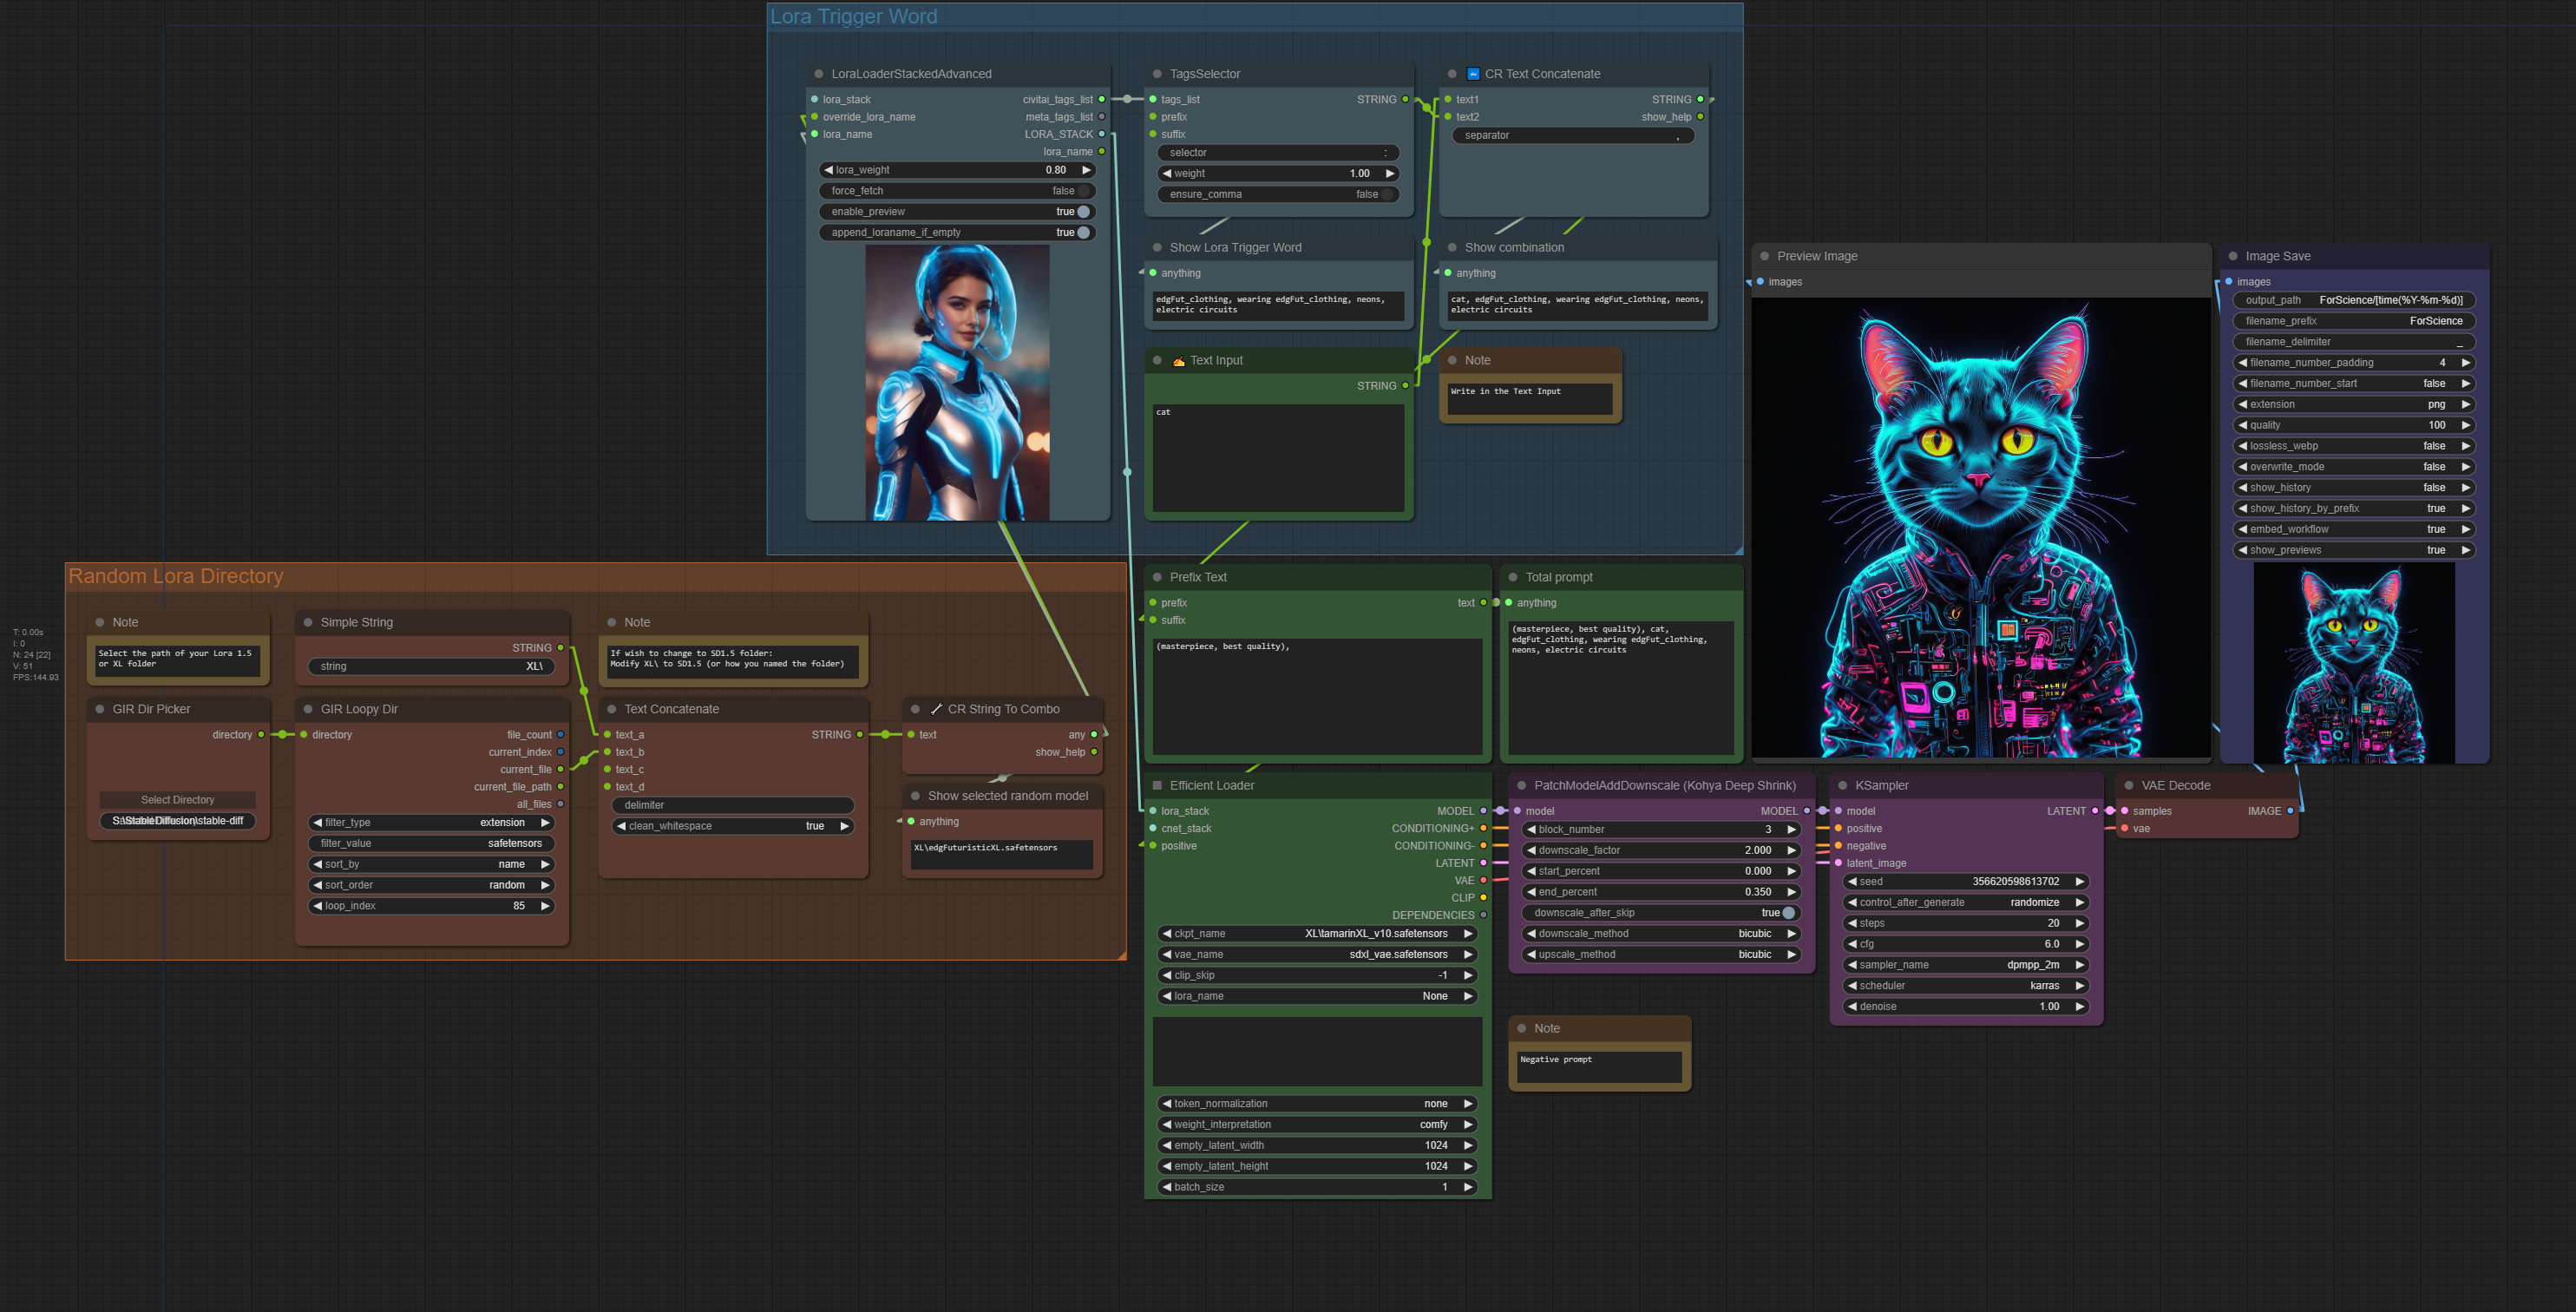This screenshot has width=2576, height=1312.
Task: Click the Text Input field containing cat
Action: point(1277,457)
